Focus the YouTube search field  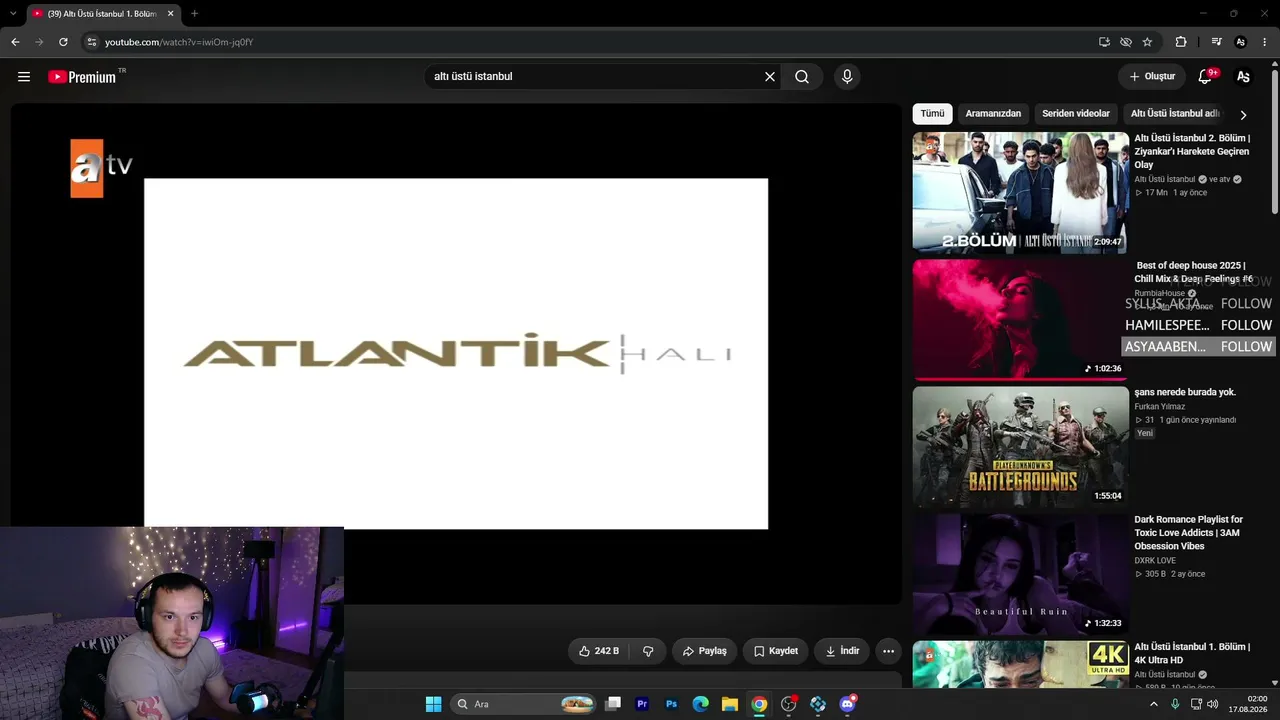pos(594,77)
